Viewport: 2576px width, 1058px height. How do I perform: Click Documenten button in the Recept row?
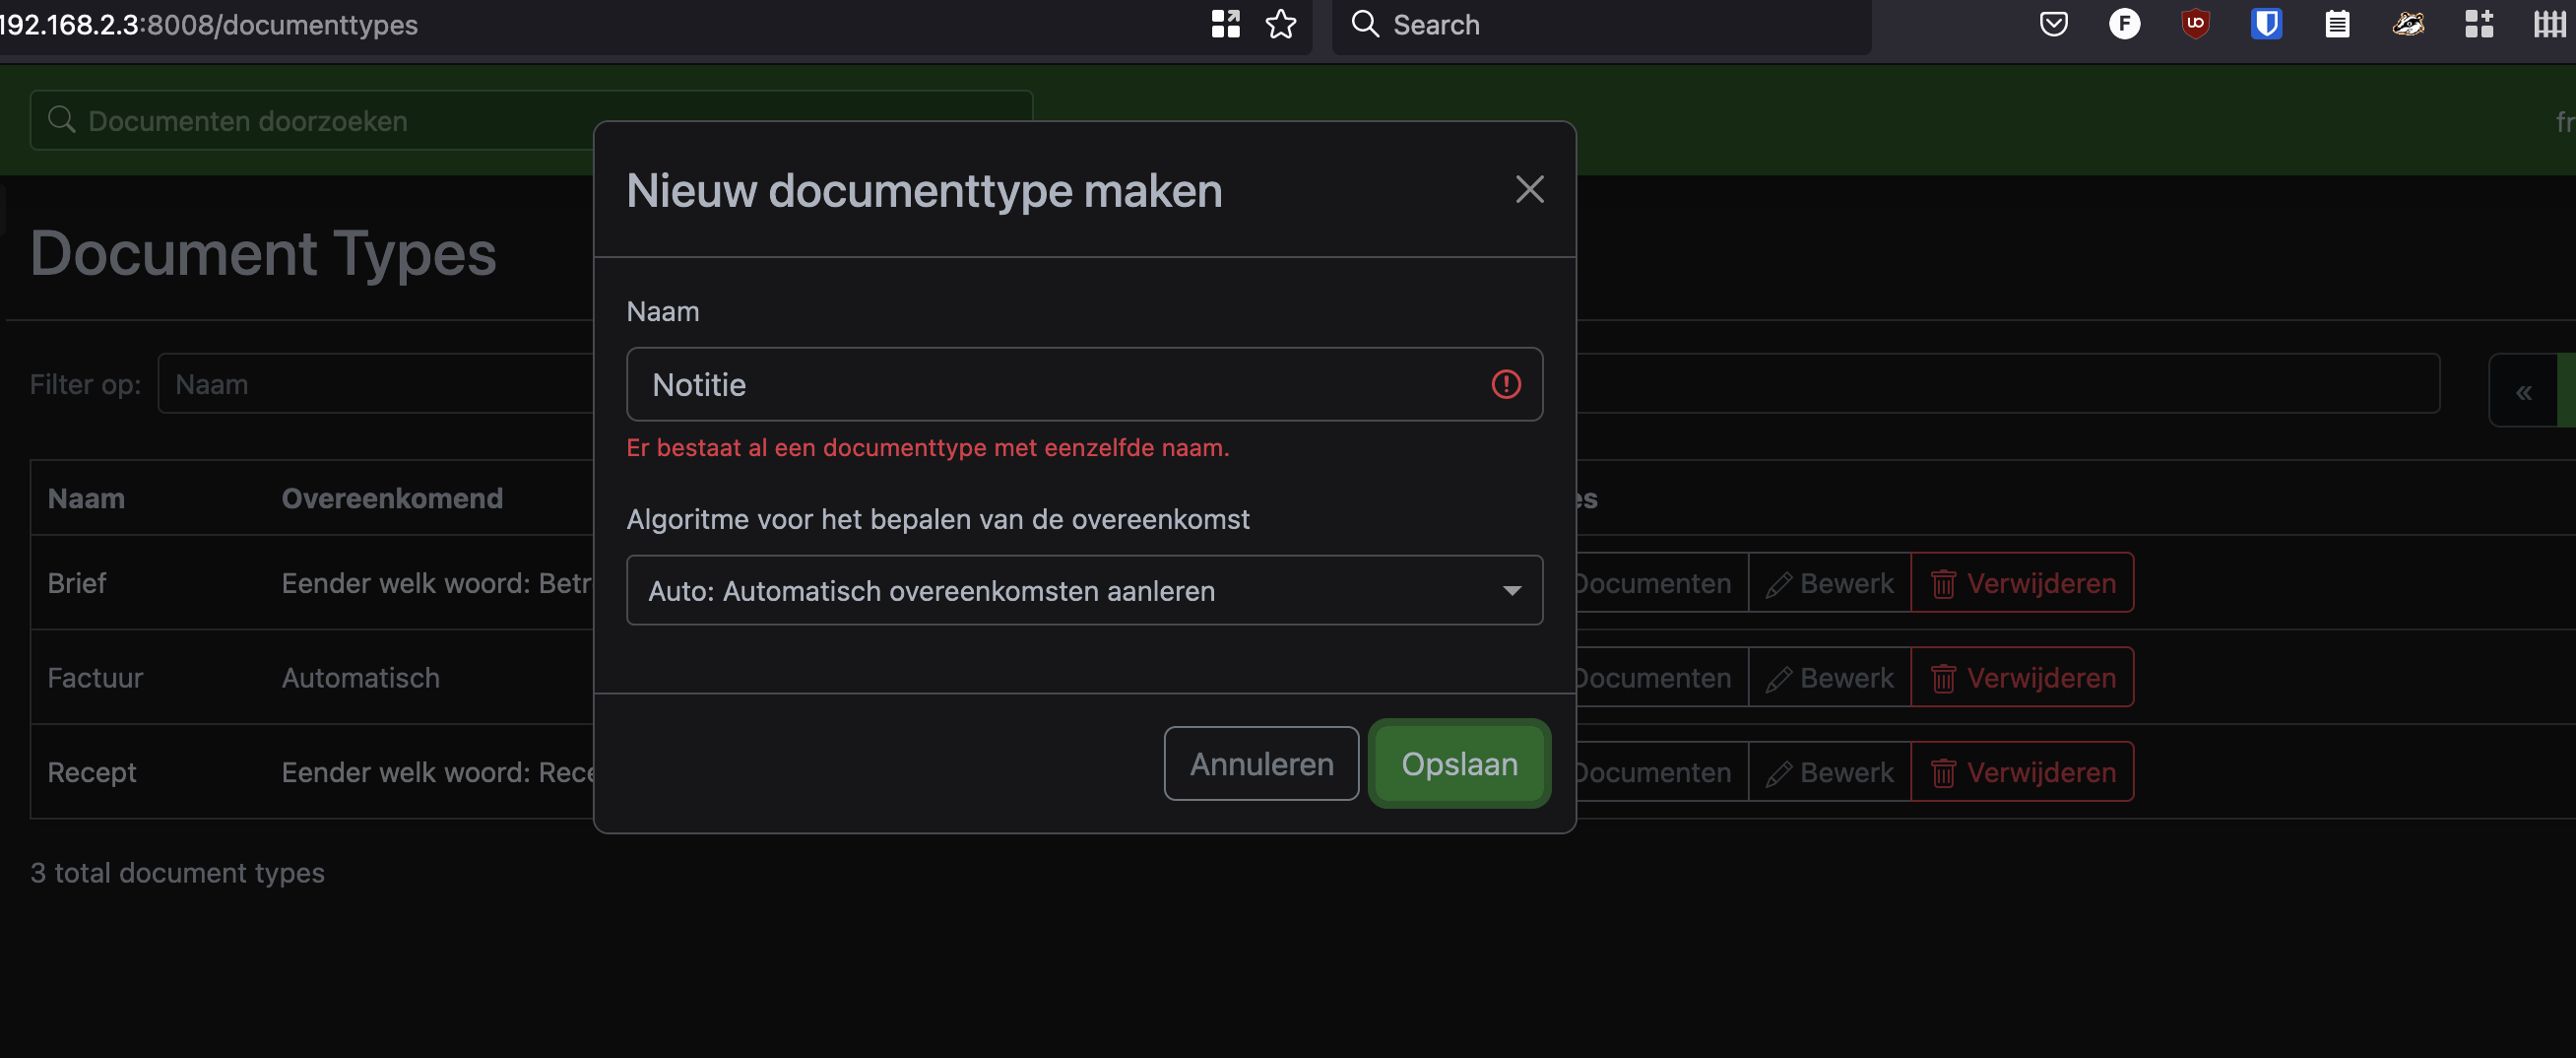1662,772
